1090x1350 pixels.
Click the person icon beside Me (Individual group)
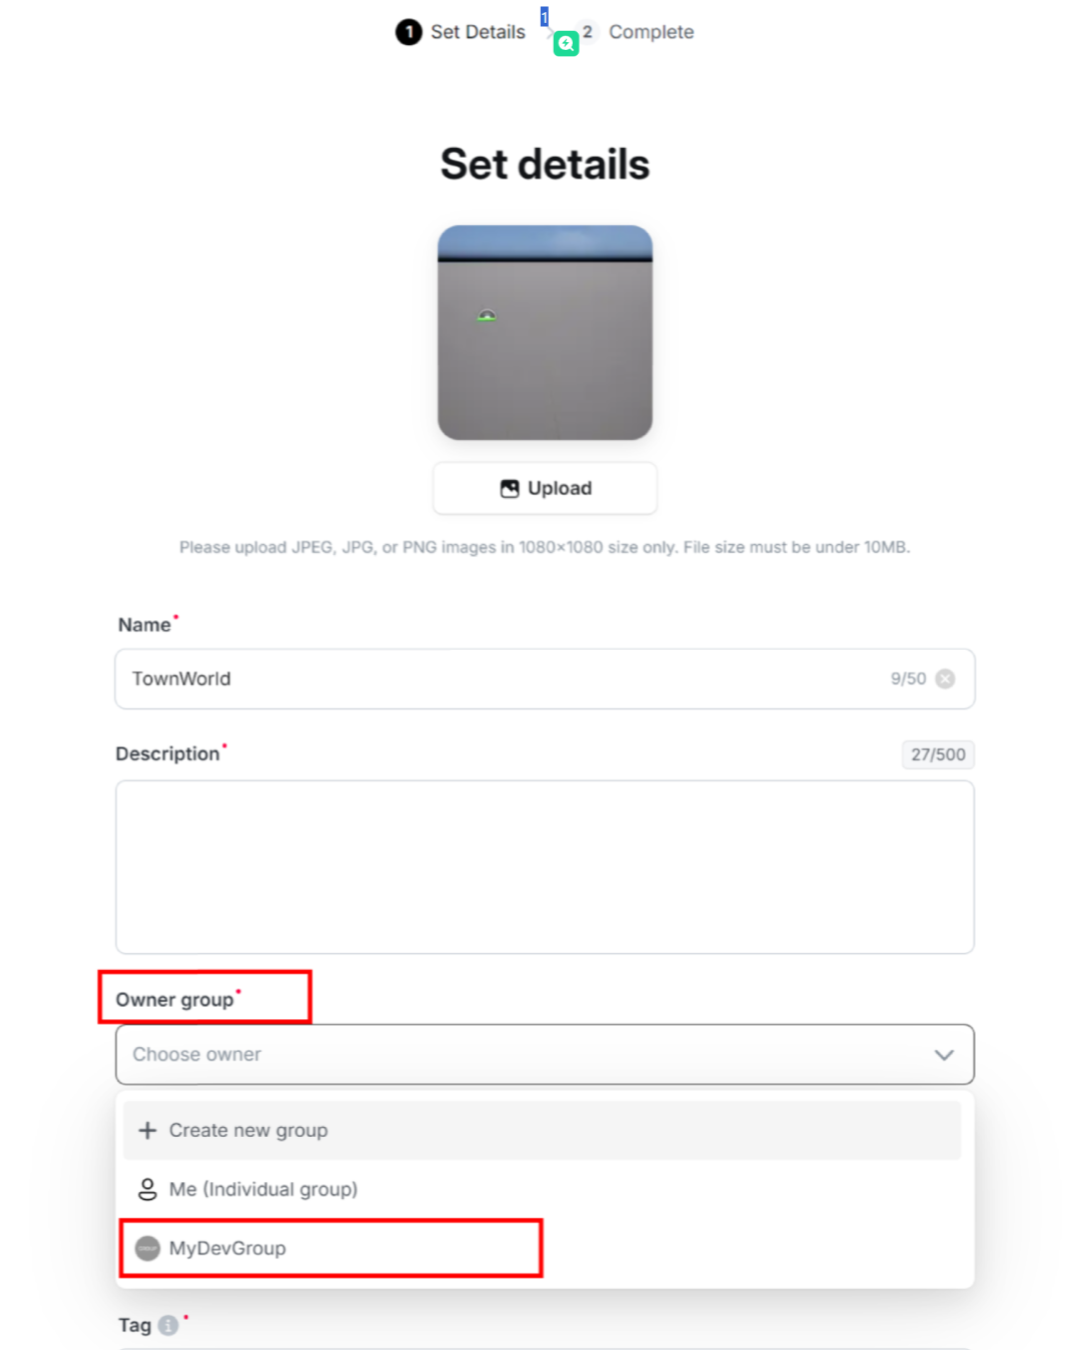click(148, 1189)
